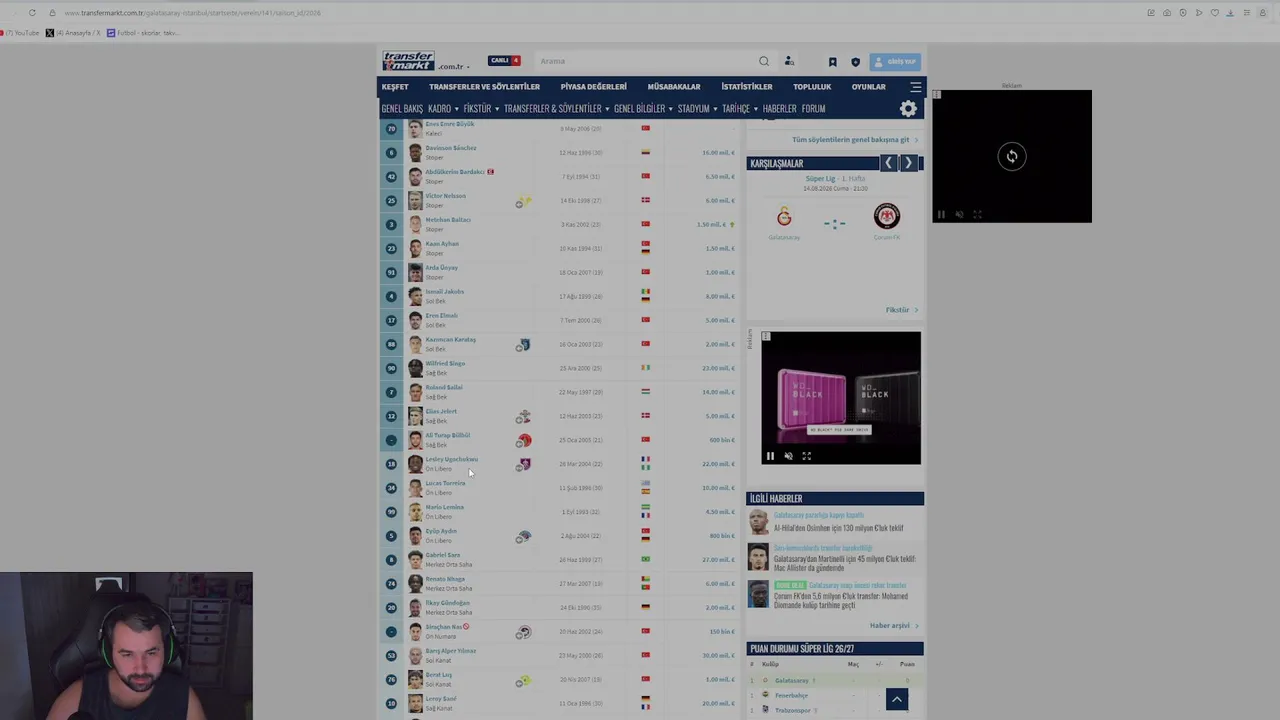The image size is (1280, 720).
Task: Open the Oyunlar menu
Action: pyautogui.click(x=868, y=87)
